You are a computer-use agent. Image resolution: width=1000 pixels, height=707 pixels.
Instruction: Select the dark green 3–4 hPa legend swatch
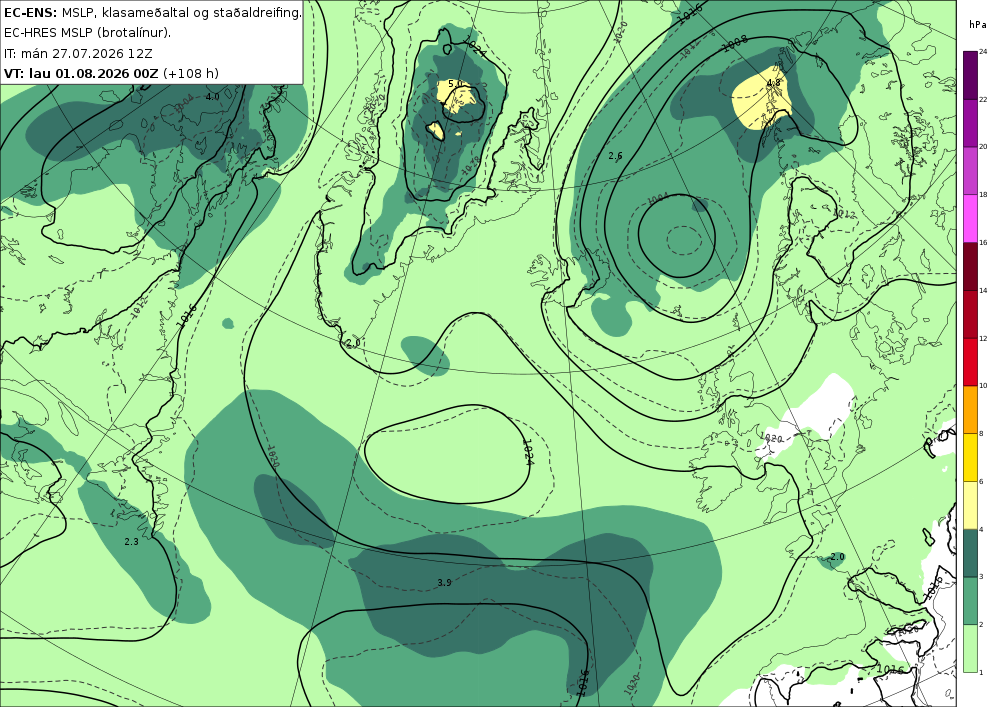click(971, 553)
